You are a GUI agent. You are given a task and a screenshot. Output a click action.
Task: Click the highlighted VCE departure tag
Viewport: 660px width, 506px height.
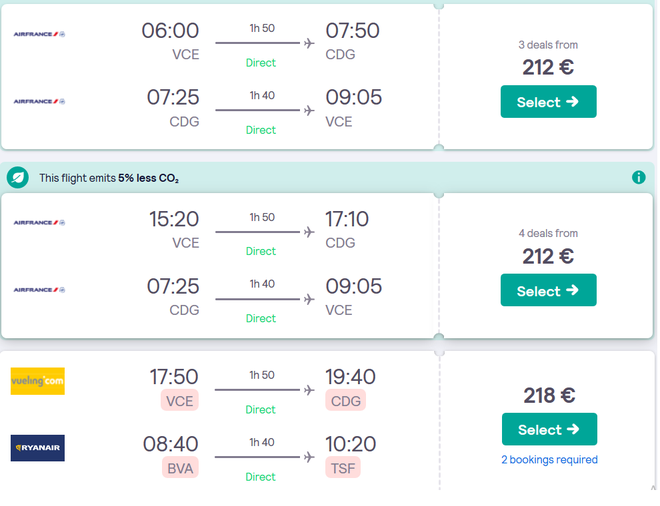click(180, 401)
